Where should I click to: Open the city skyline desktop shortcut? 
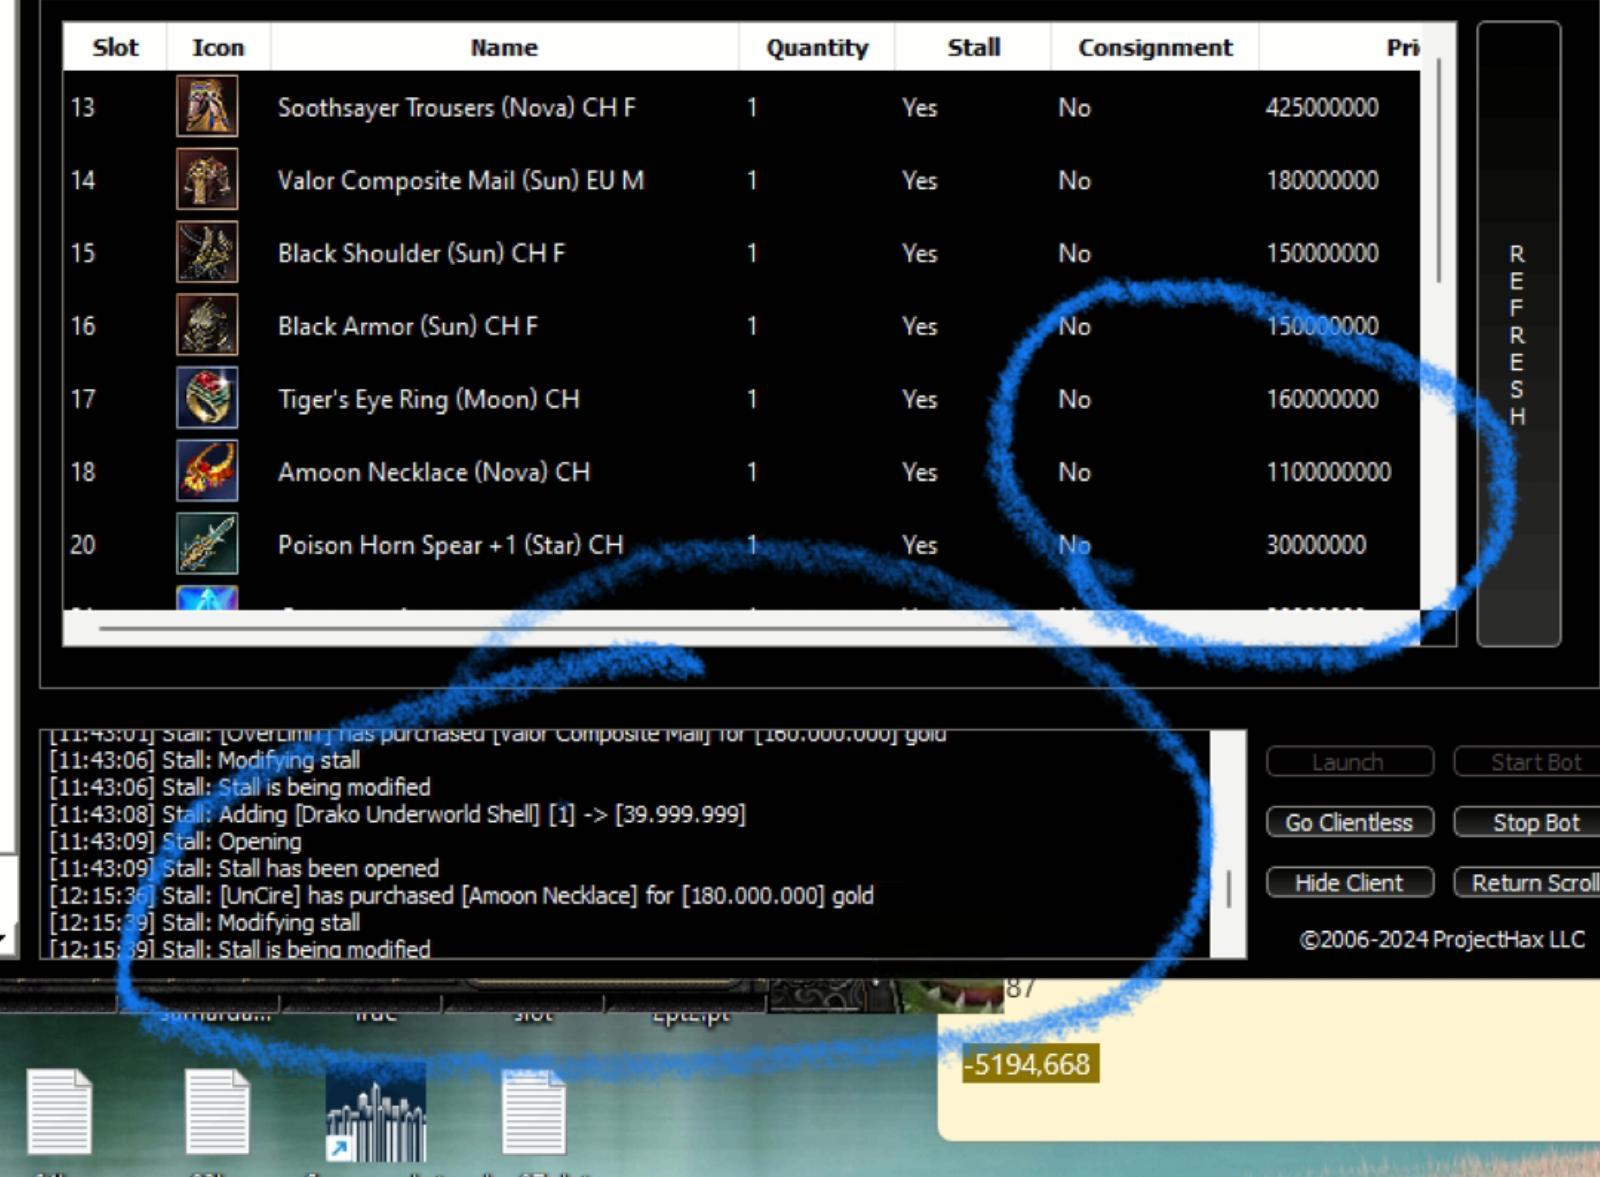point(376,1111)
